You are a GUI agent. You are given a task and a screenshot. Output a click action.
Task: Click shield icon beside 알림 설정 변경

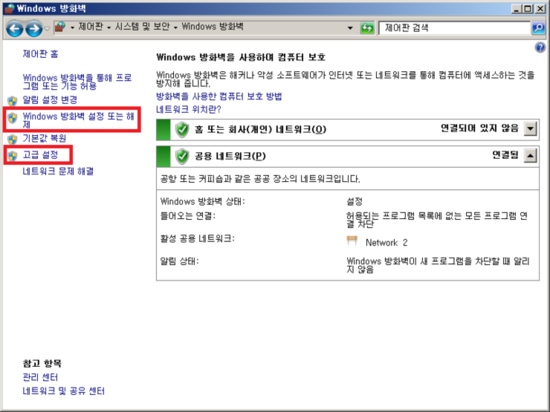[12, 101]
